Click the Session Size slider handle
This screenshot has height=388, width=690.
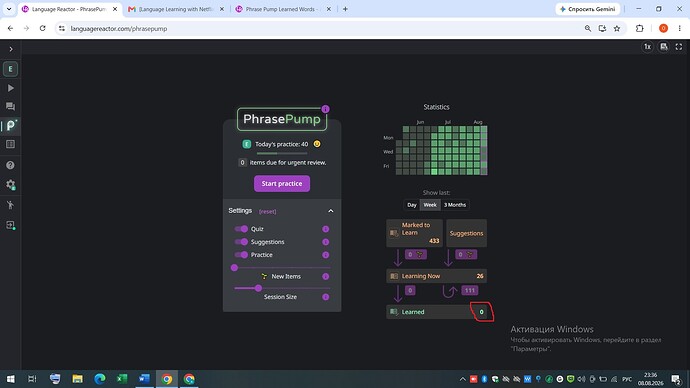[258, 288]
